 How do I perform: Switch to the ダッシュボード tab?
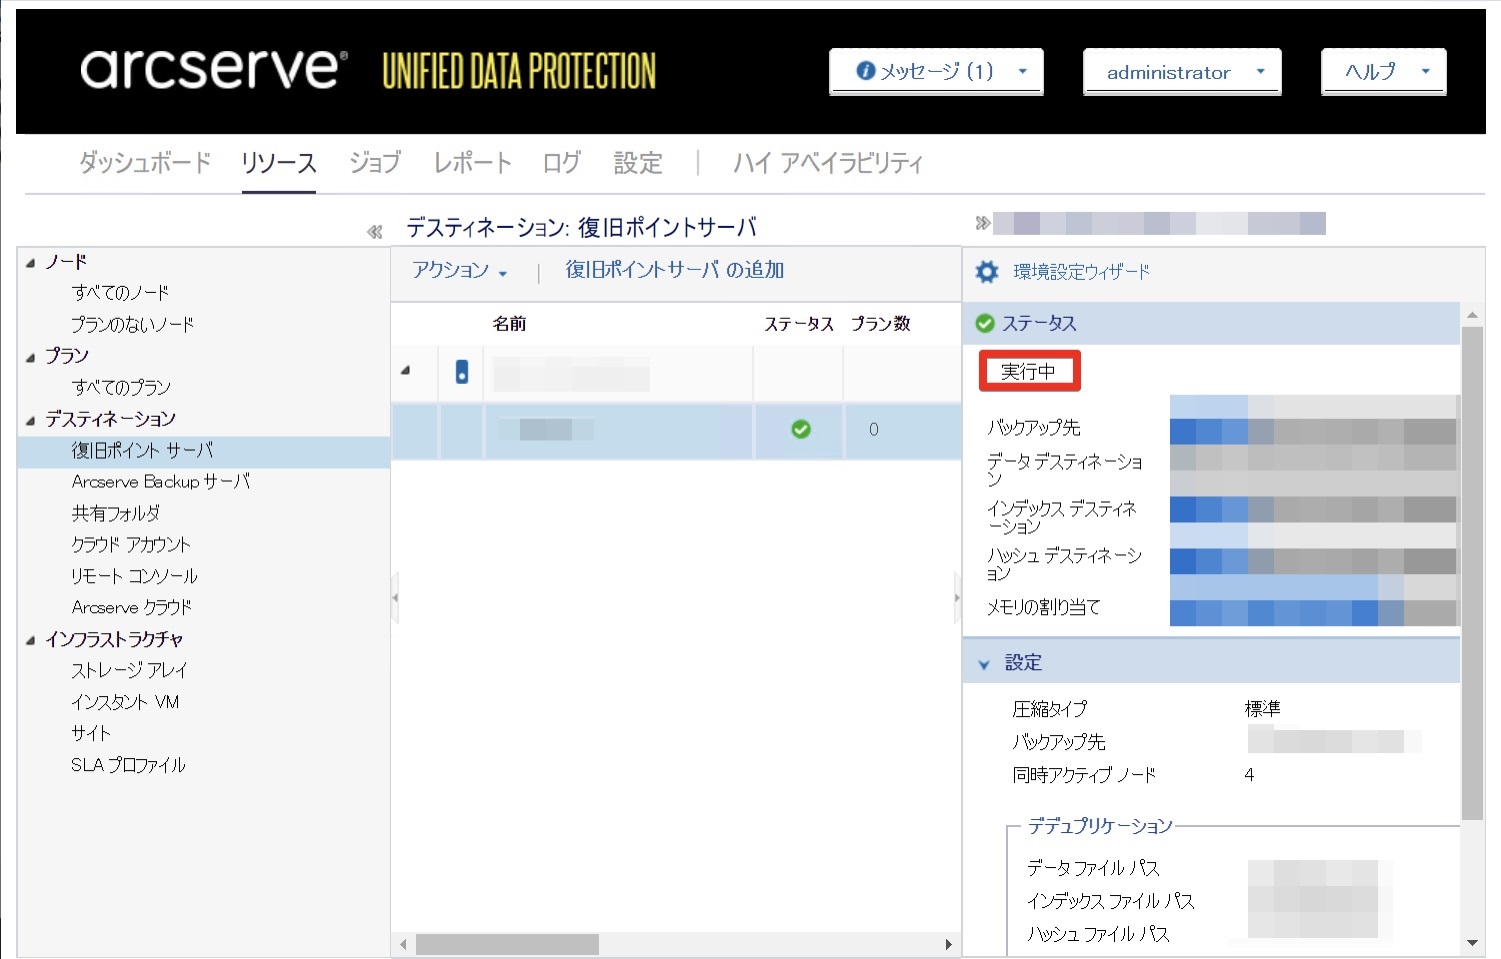point(145,163)
